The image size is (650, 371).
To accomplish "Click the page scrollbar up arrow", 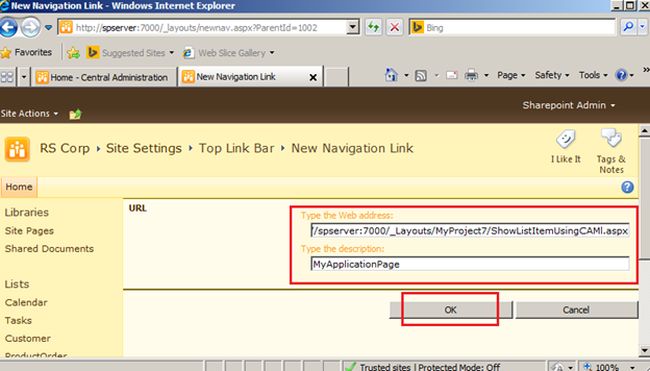I will pos(645,131).
